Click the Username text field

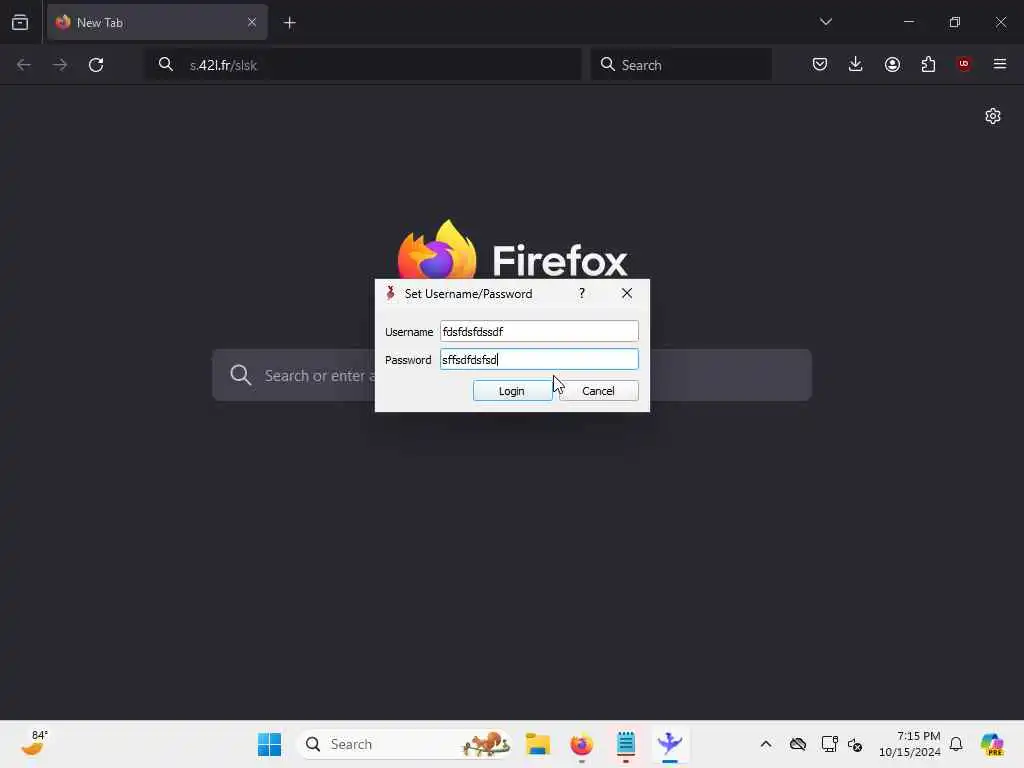pos(539,331)
